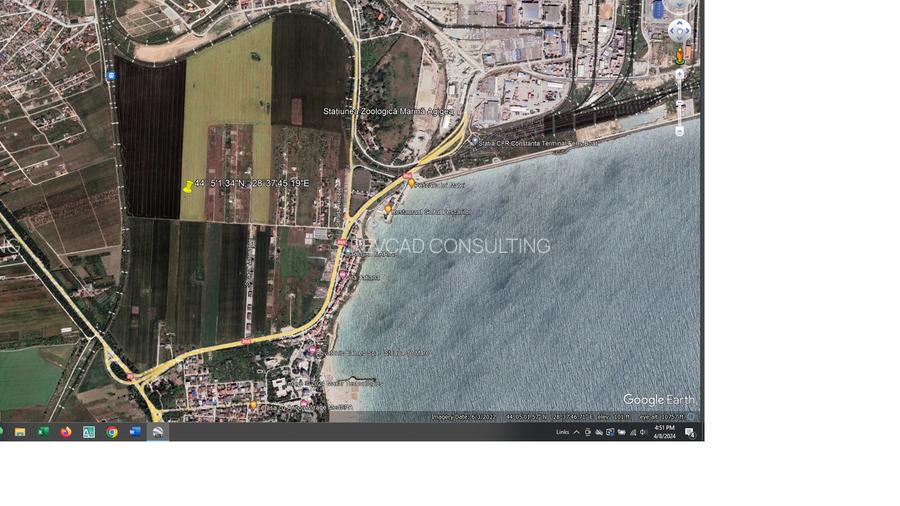Click Google Earth taskbar icon

157,432
